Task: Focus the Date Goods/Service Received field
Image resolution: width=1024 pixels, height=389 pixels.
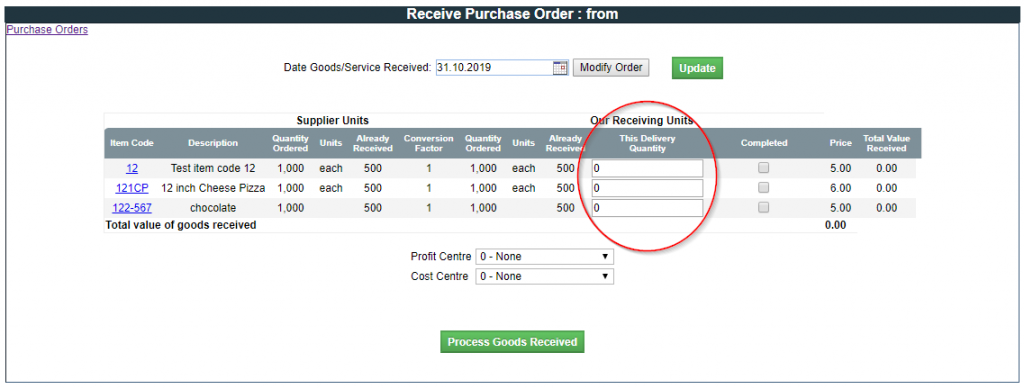Action: [494, 67]
